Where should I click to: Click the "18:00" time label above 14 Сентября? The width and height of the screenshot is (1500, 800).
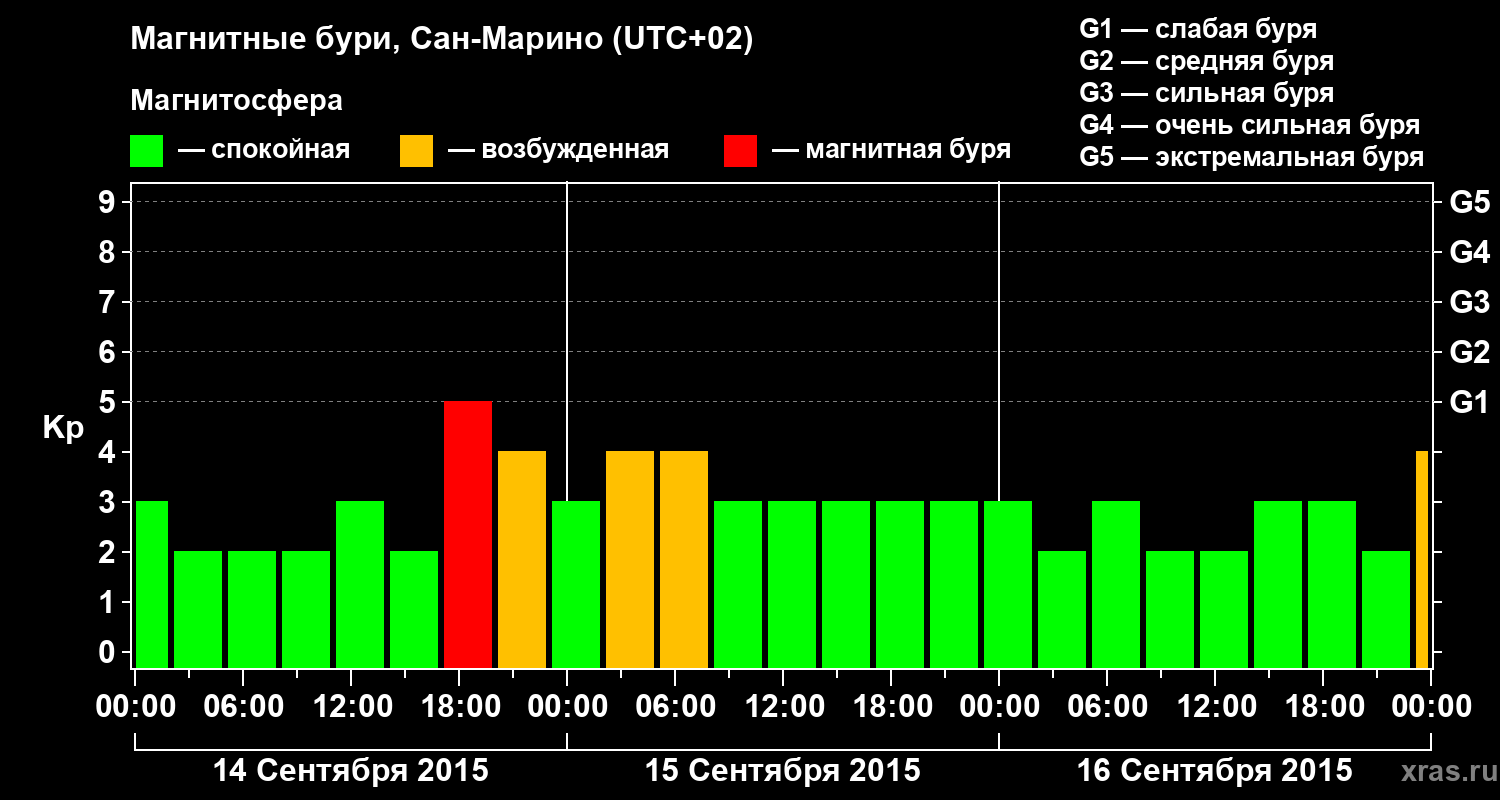(459, 707)
